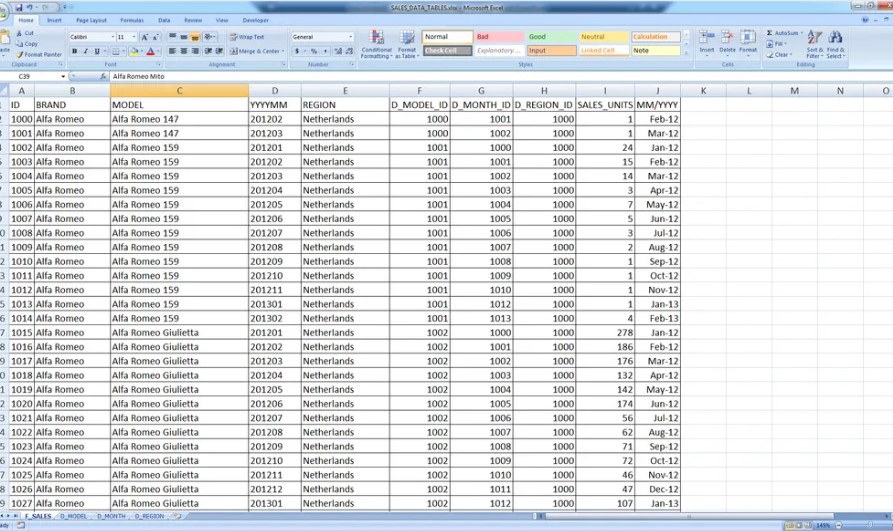Open the Fill Color dropdown arrow
This screenshot has width=893, height=531.
click(141, 51)
